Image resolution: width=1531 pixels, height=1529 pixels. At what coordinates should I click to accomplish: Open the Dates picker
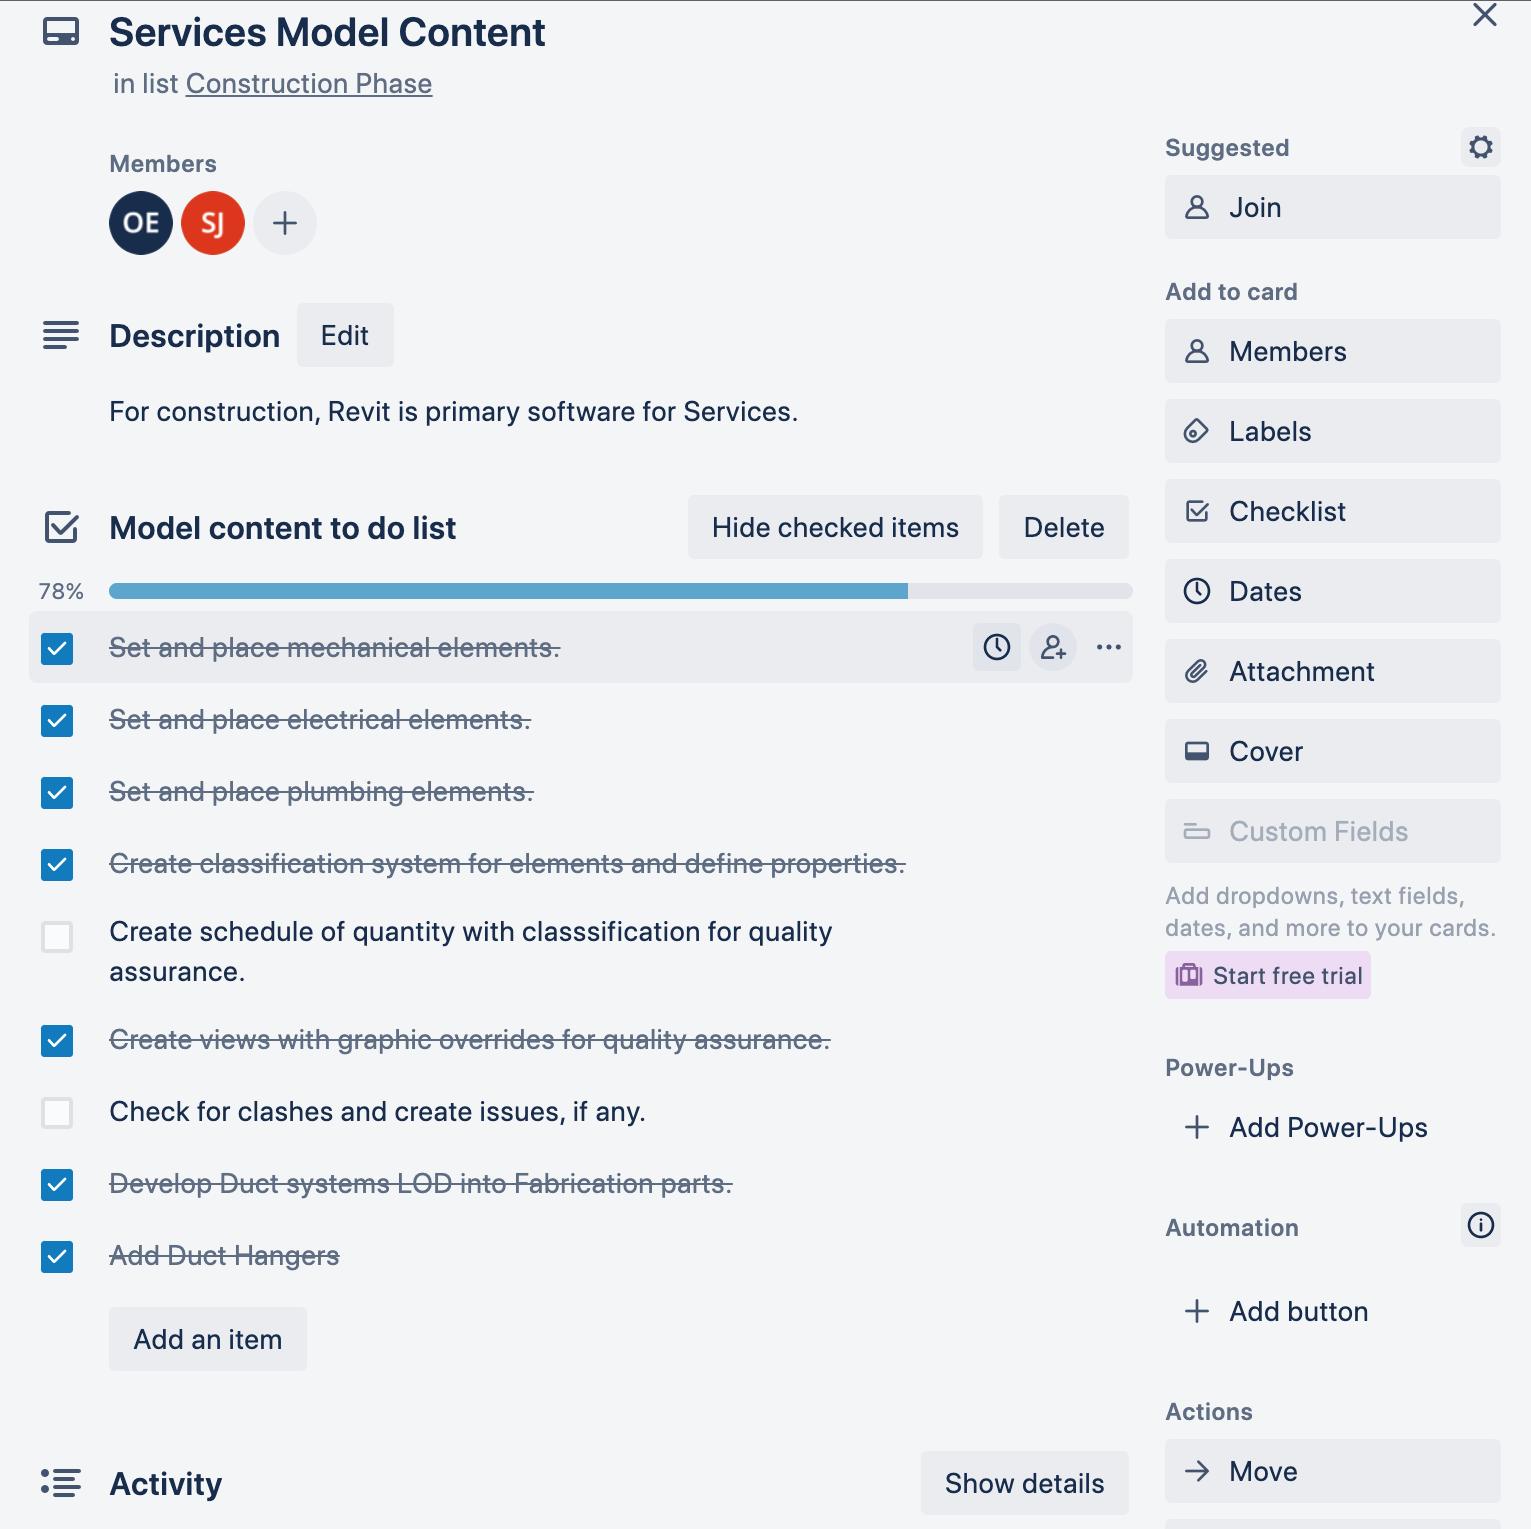[1331, 591]
